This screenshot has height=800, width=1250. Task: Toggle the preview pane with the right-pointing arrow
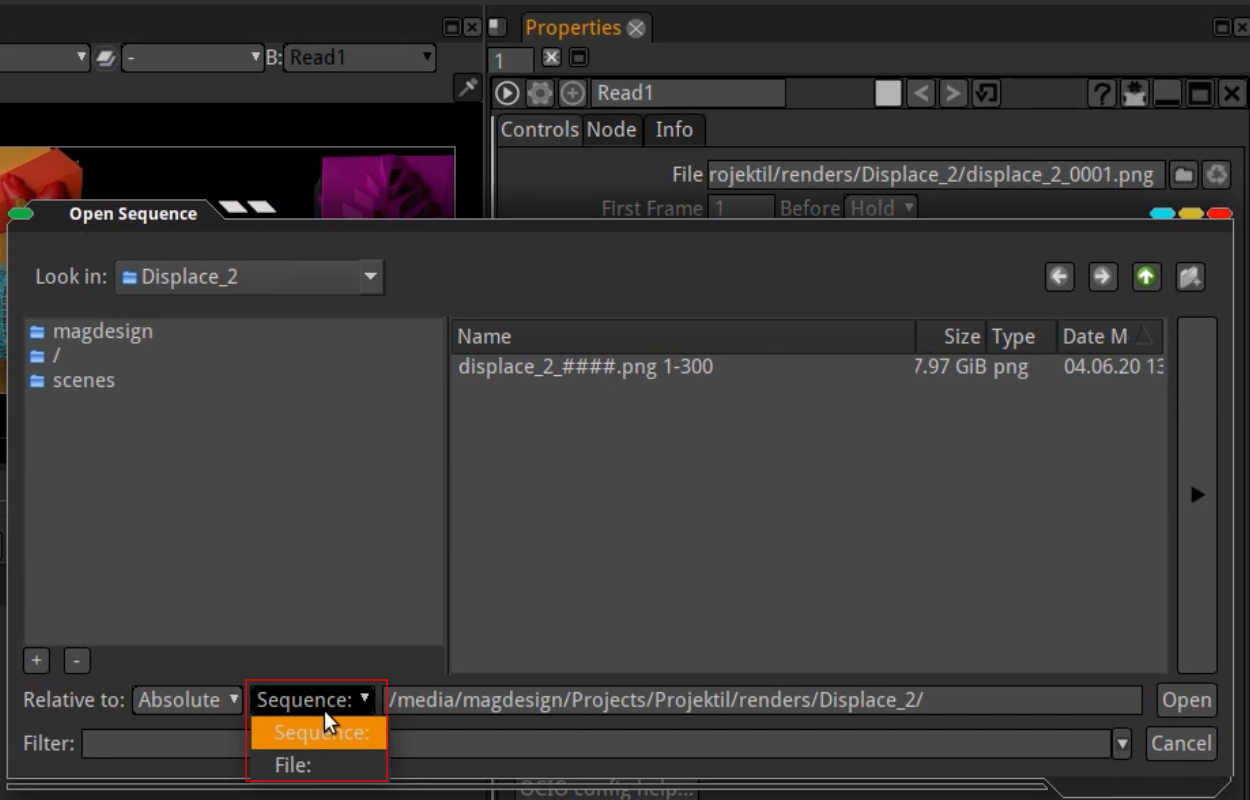point(1197,493)
